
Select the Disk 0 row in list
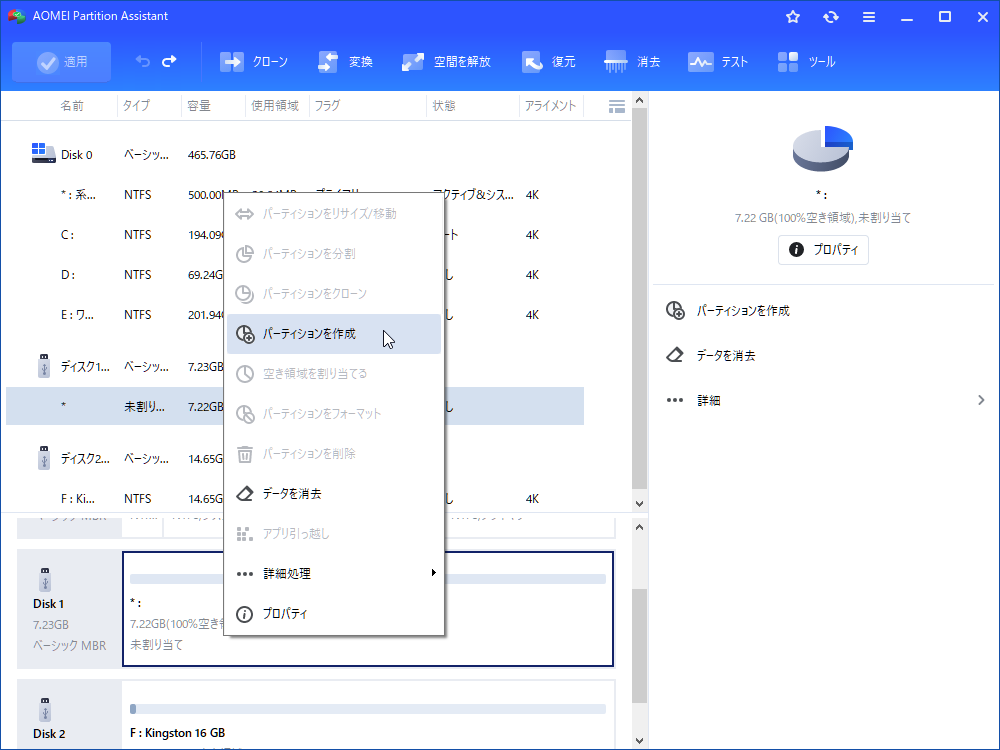pyautogui.click(x=77, y=155)
